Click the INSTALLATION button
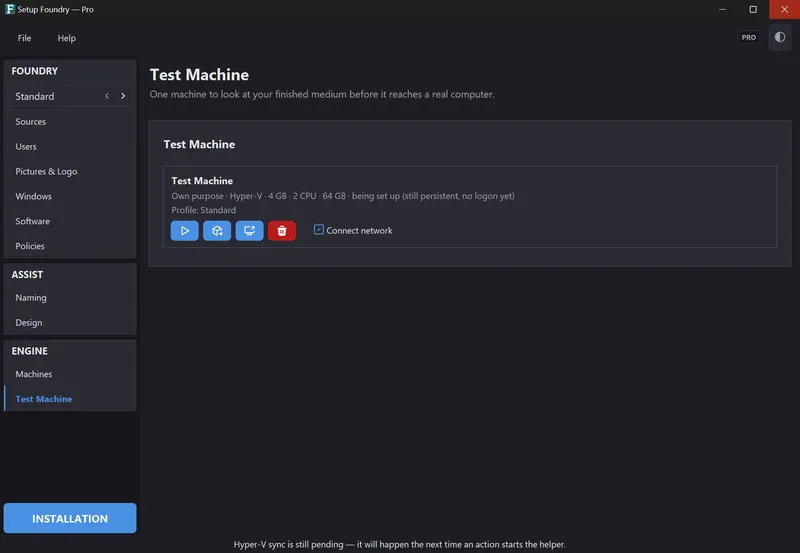This screenshot has height=553, width=800. 70,518
